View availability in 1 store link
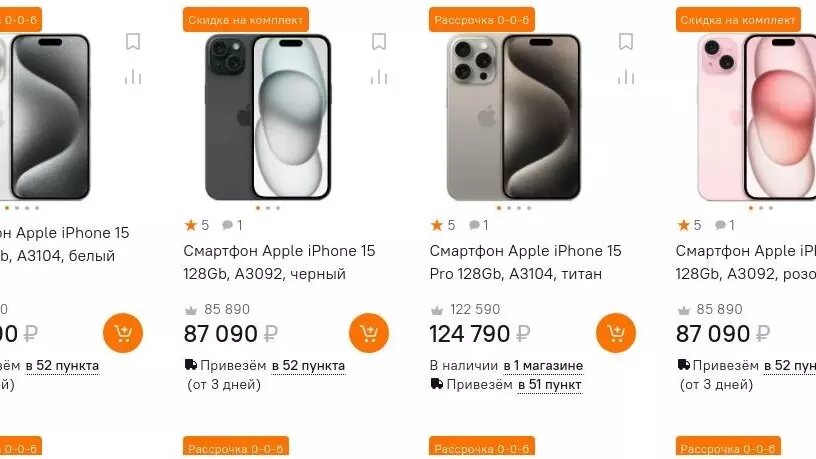 543,366
